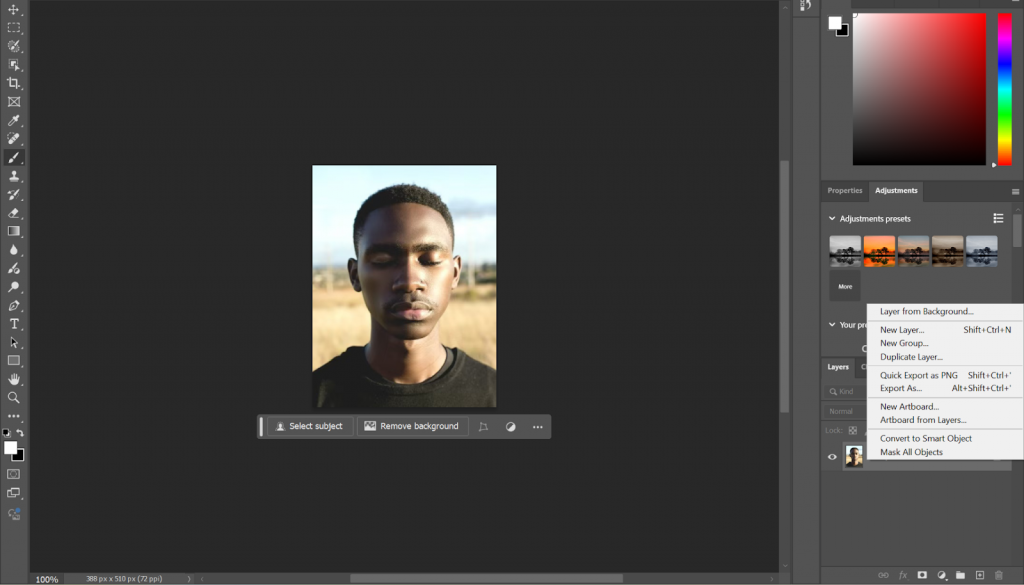The image size is (1024, 585).
Task: Choose Export As menu entry
Action: [901, 388]
